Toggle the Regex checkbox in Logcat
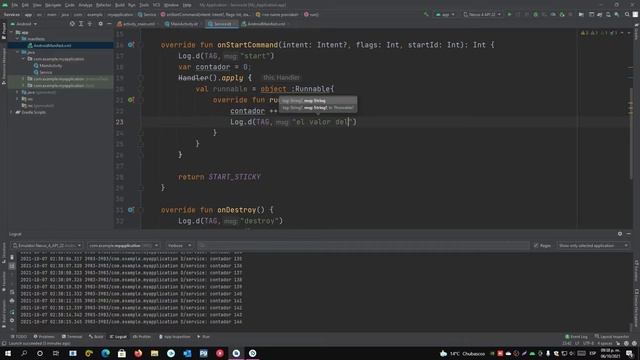The height and width of the screenshot is (360, 640). click(x=536, y=245)
